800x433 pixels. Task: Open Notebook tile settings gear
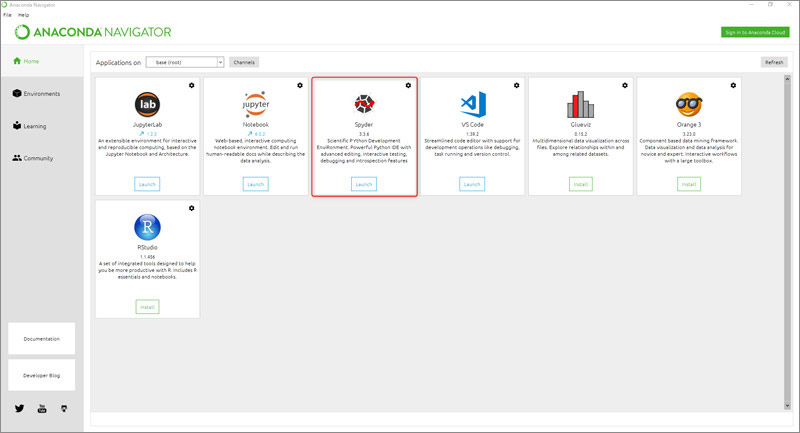point(300,85)
